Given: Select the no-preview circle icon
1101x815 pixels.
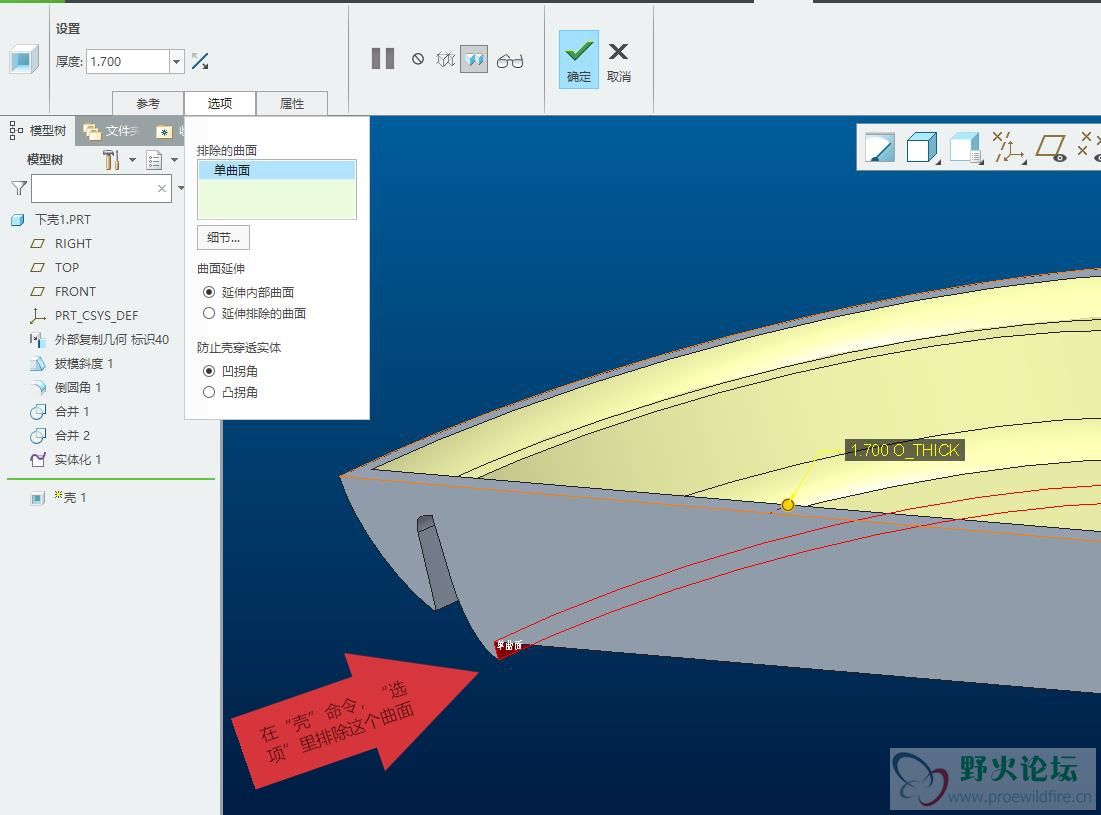Looking at the screenshot, I should (418, 60).
